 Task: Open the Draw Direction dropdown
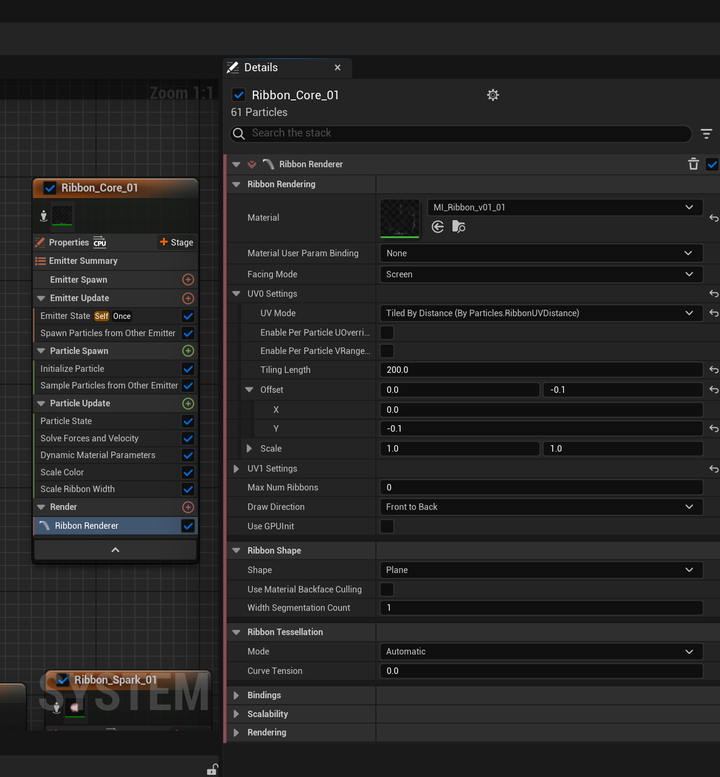click(541, 507)
